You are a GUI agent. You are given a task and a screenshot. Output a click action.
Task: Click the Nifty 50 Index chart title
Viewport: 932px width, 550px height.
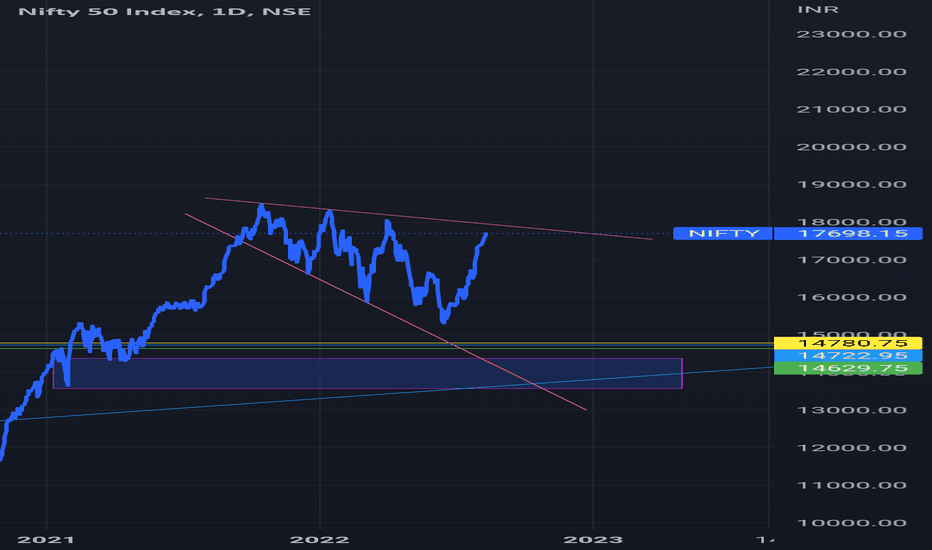(165, 11)
